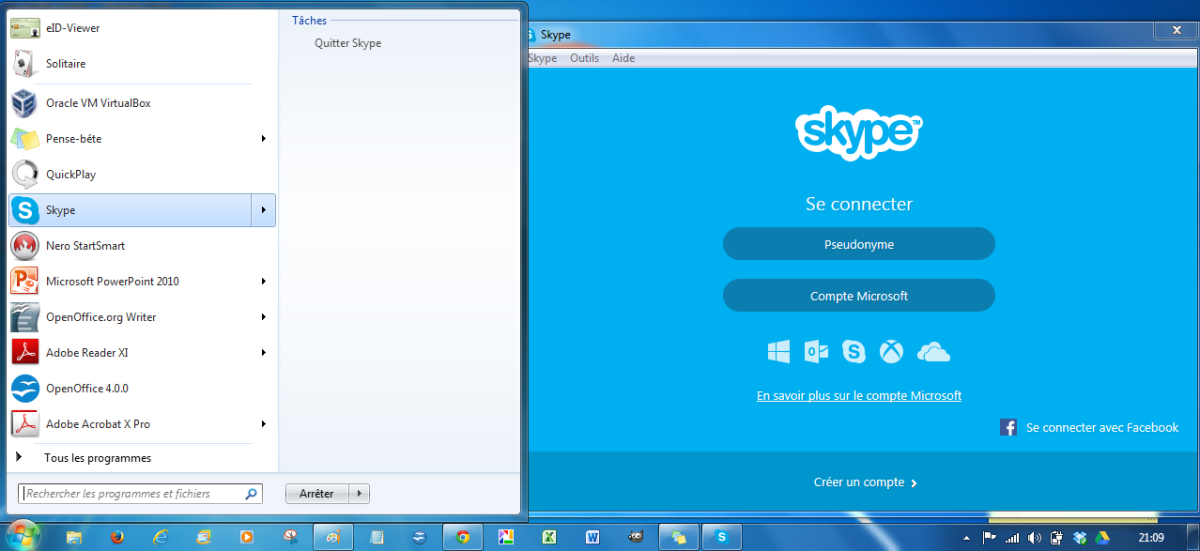Open the Skype menu in Skype window
Screen dimensions: 1200x551
(543, 58)
